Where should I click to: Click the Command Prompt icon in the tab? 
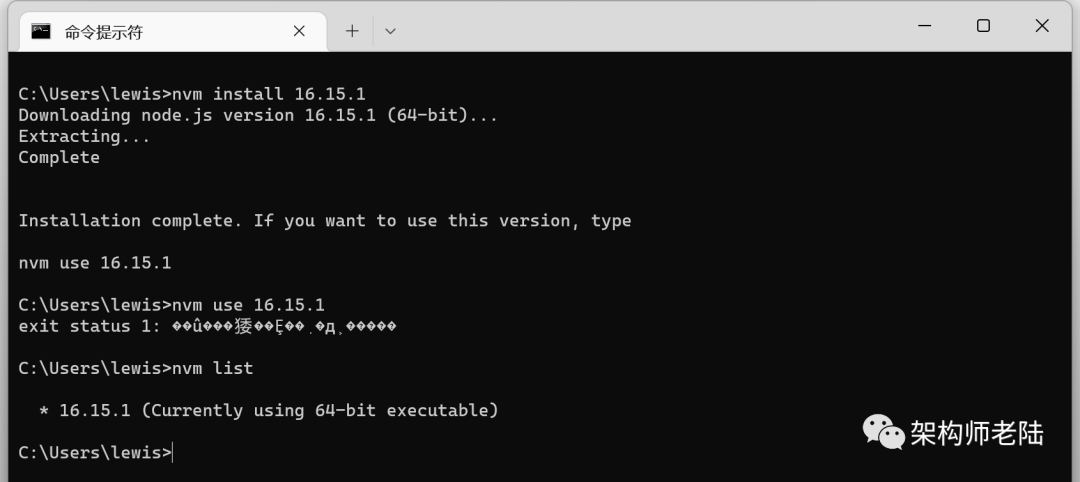[x=41, y=31]
